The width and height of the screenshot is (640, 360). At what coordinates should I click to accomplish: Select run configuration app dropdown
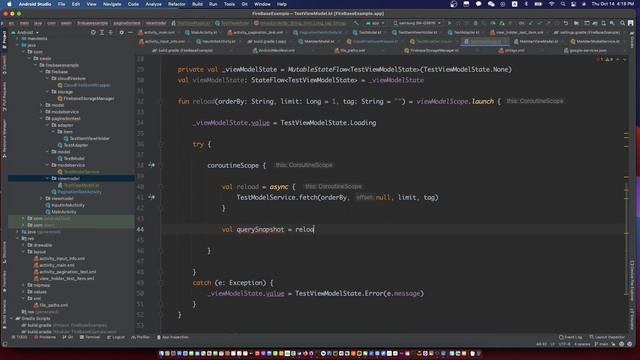375,23
